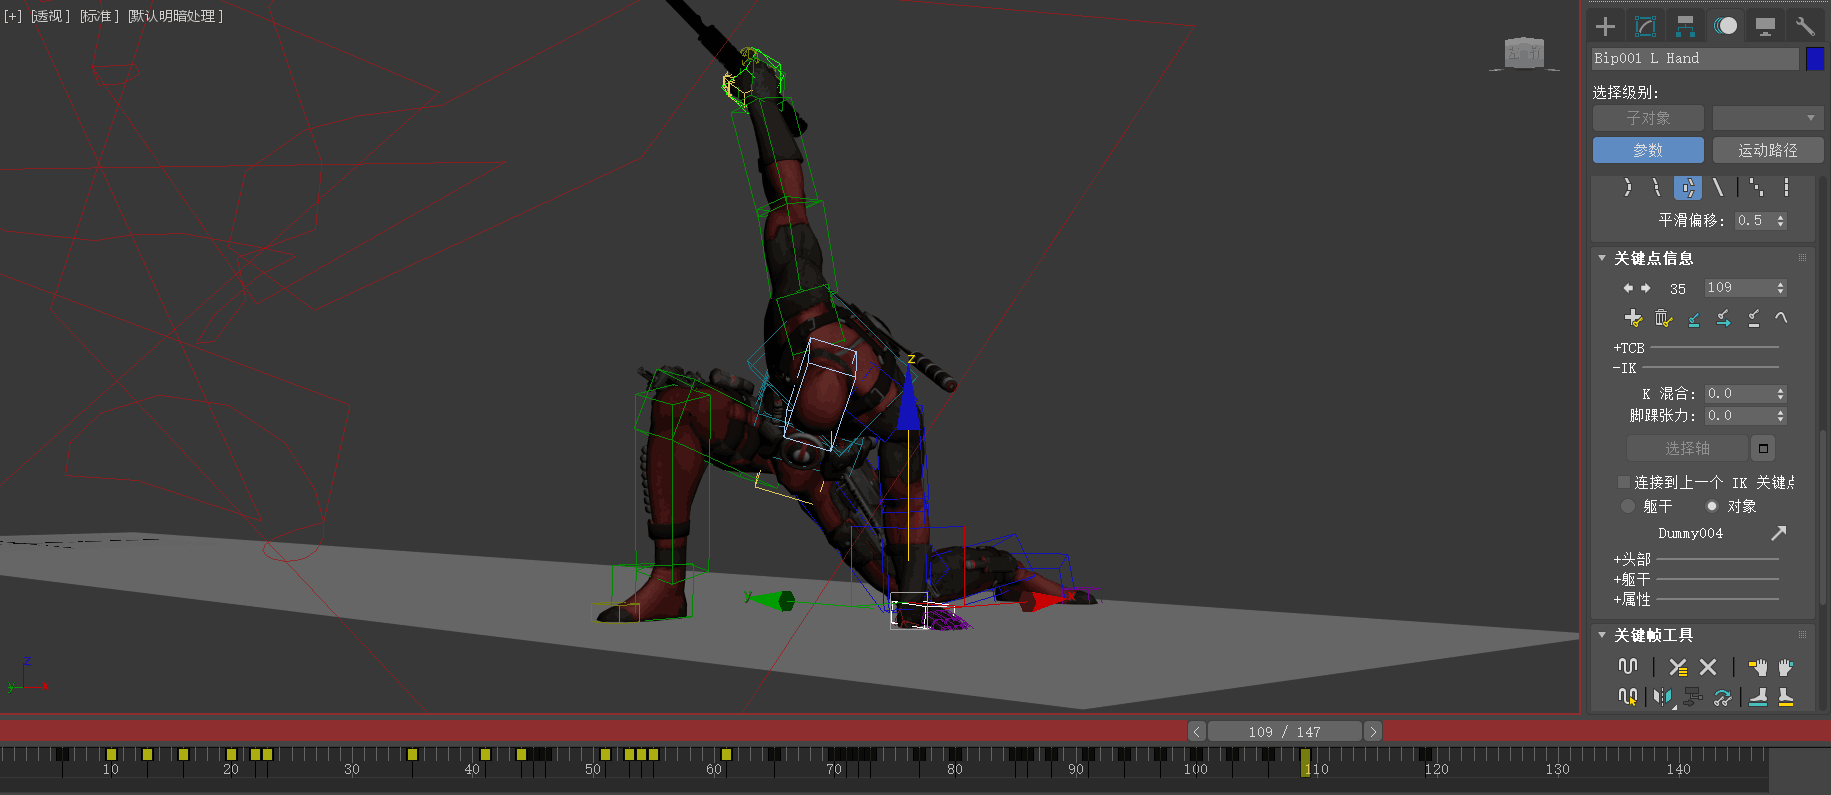This screenshot has height=795, width=1831.
Task: Enable 连接到上一个 IK 关键点 checkbox
Action: pos(1624,482)
